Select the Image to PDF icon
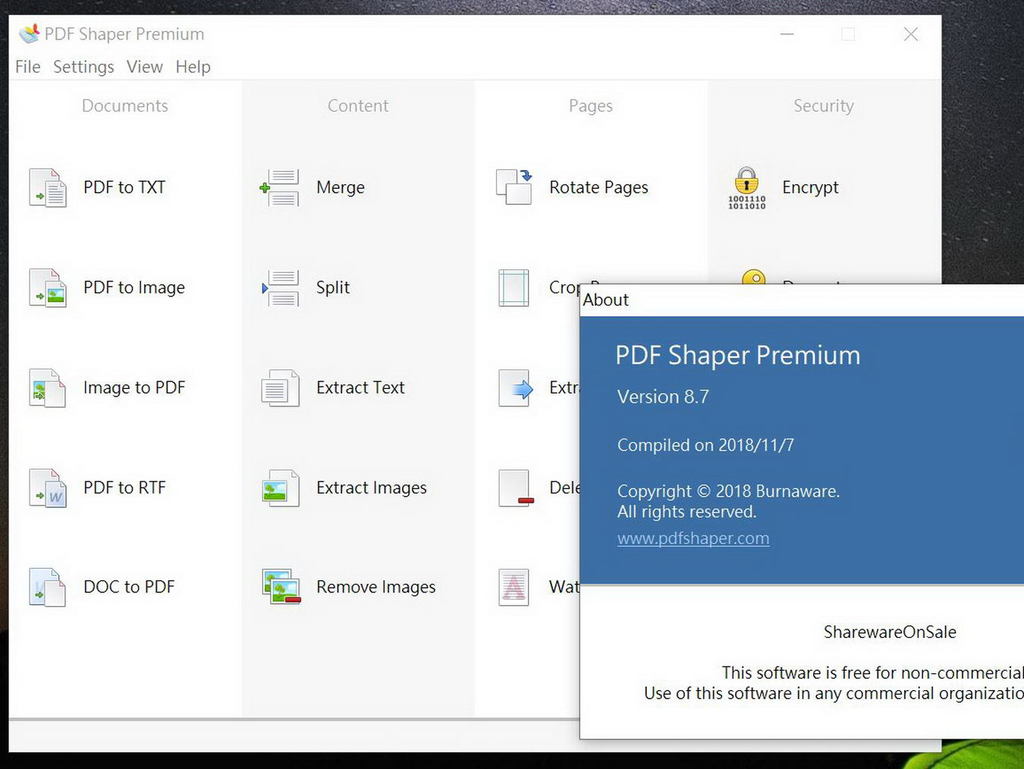The width and height of the screenshot is (1024, 769). pos(48,388)
